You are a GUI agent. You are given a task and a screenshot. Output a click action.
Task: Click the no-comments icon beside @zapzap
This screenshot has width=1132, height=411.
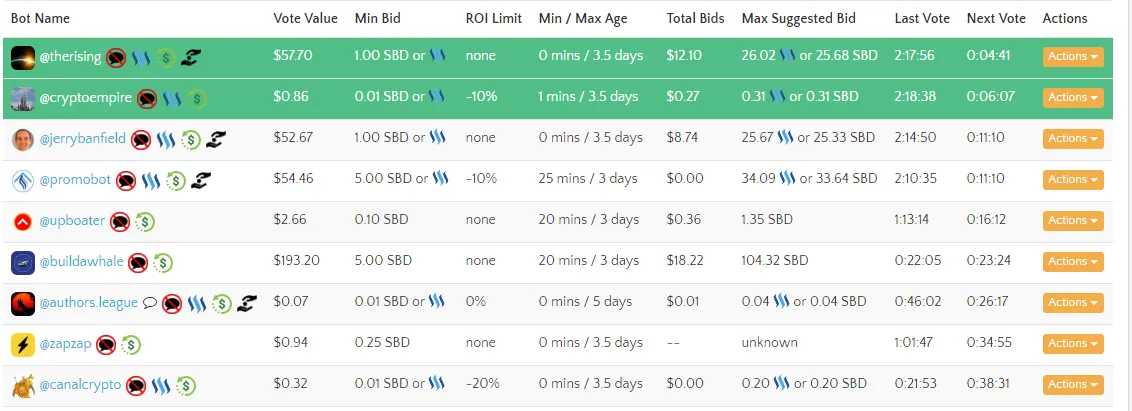pos(106,345)
